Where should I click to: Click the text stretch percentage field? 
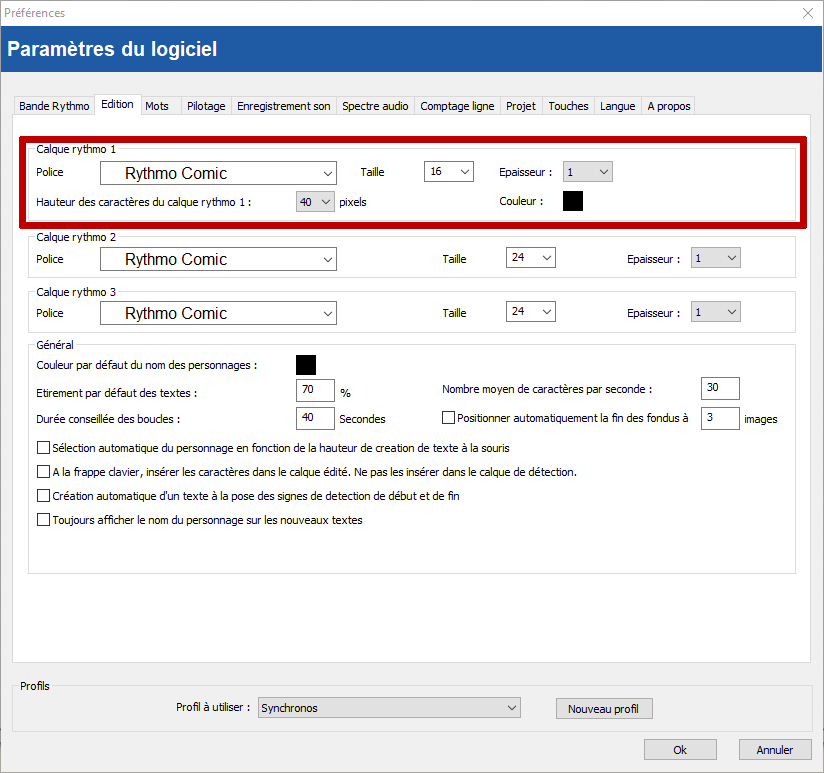[x=315, y=390]
